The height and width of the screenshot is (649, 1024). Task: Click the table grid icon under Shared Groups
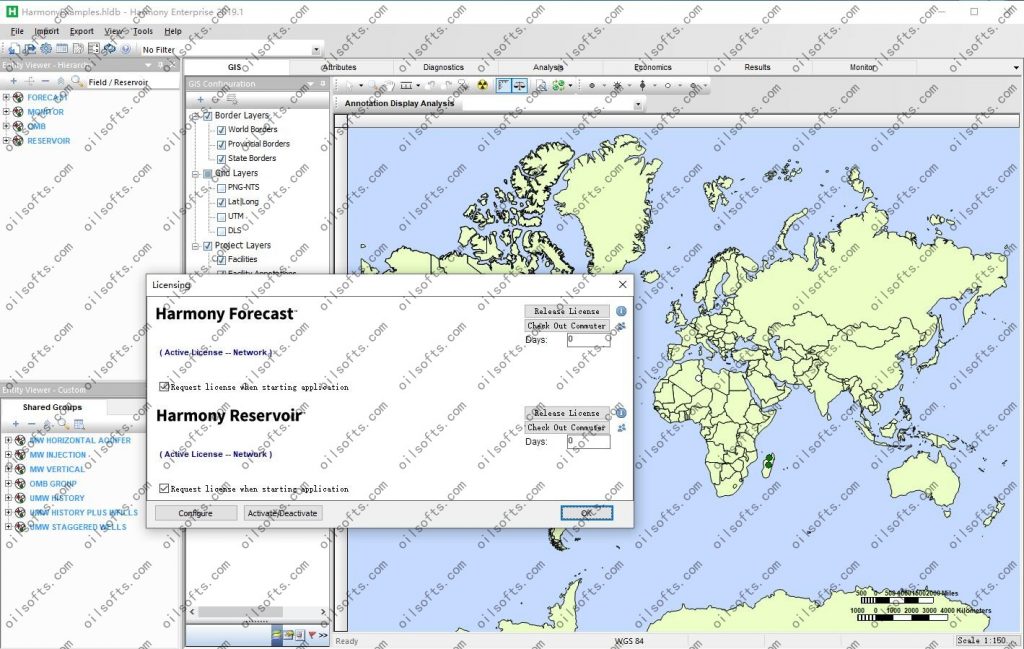pyautogui.click(x=79, y=424)
